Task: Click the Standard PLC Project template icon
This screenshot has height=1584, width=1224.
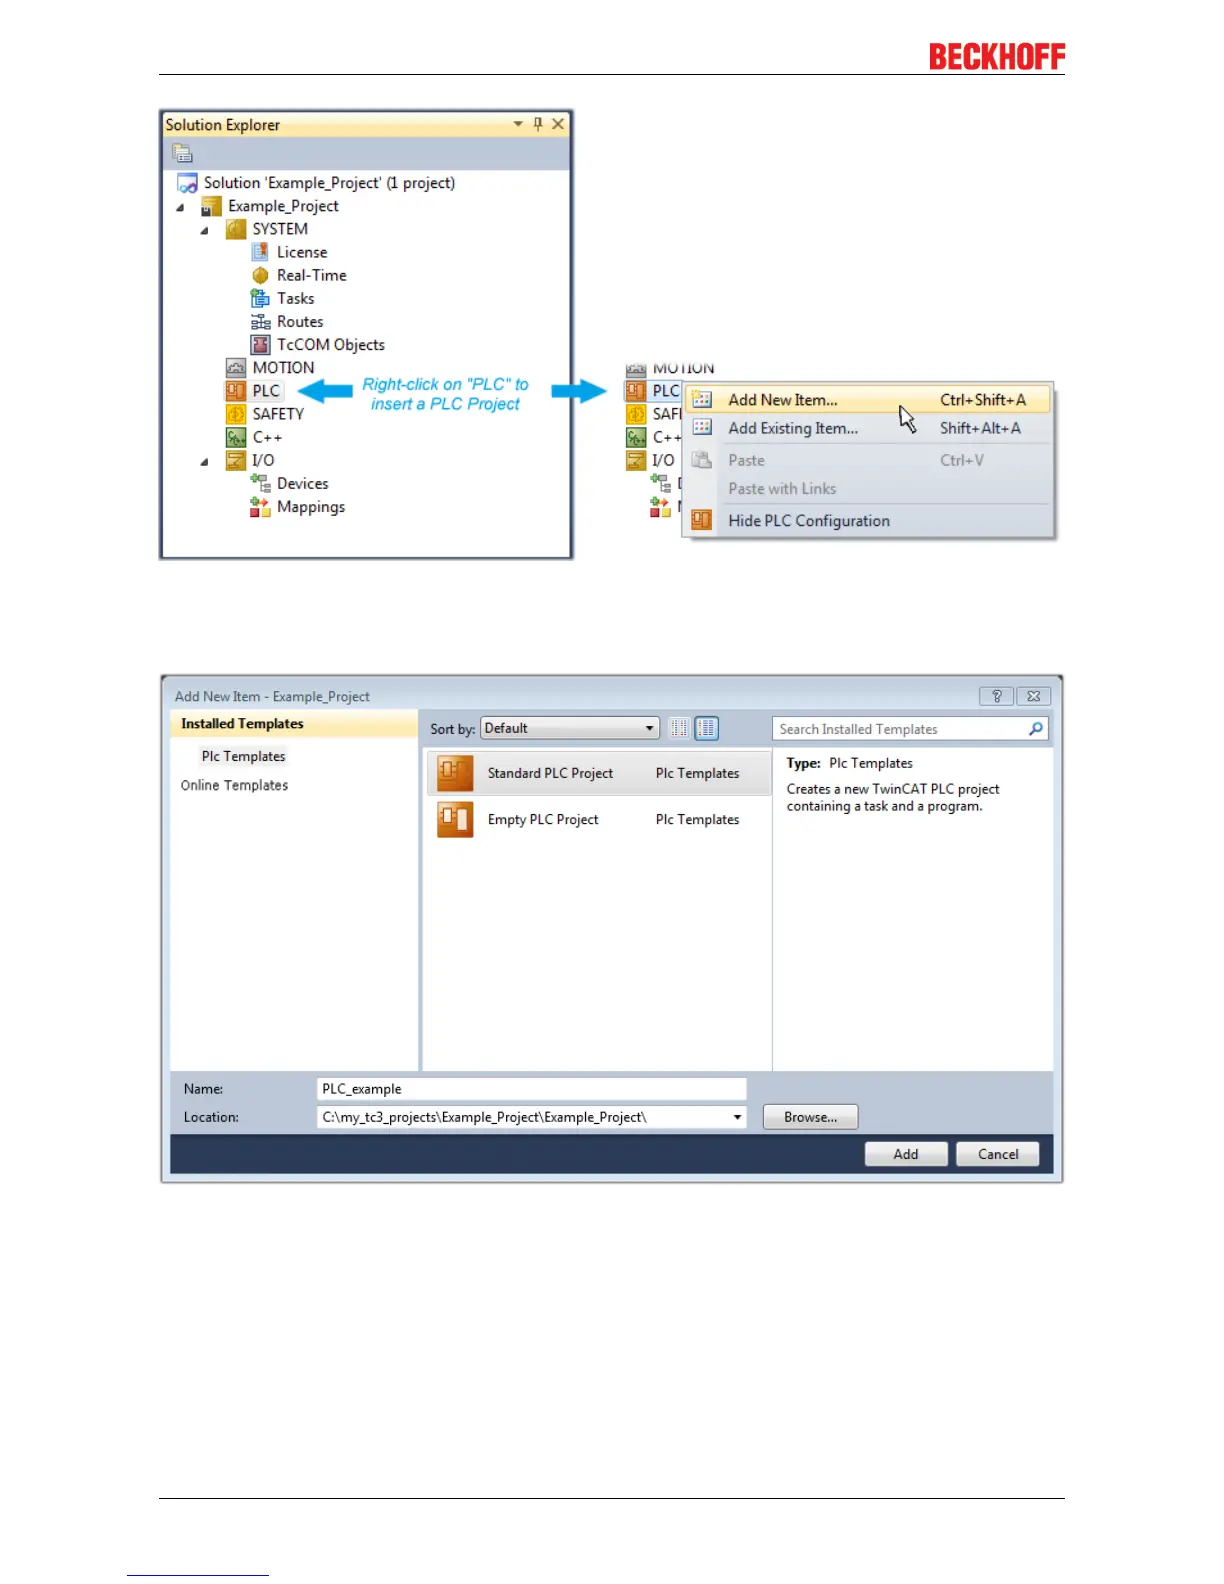Action: click(455, 773)
